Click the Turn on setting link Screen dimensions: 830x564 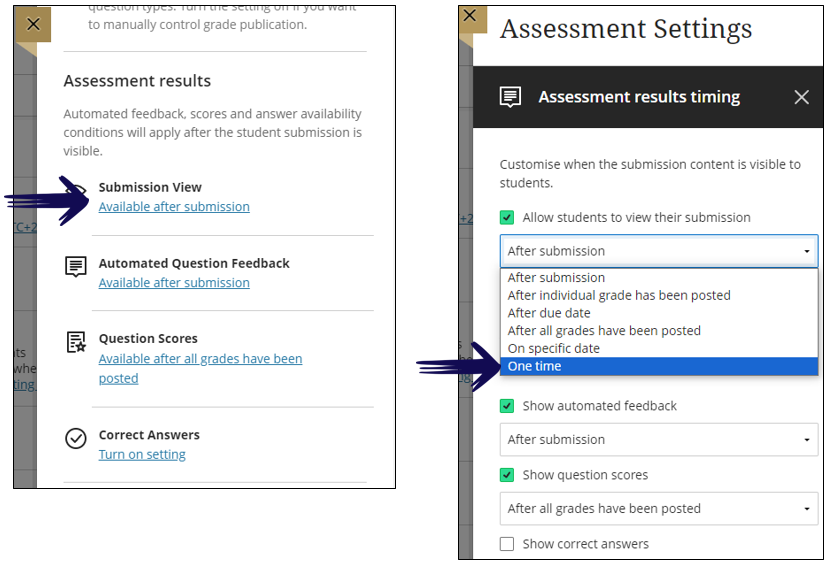point(142,454)
